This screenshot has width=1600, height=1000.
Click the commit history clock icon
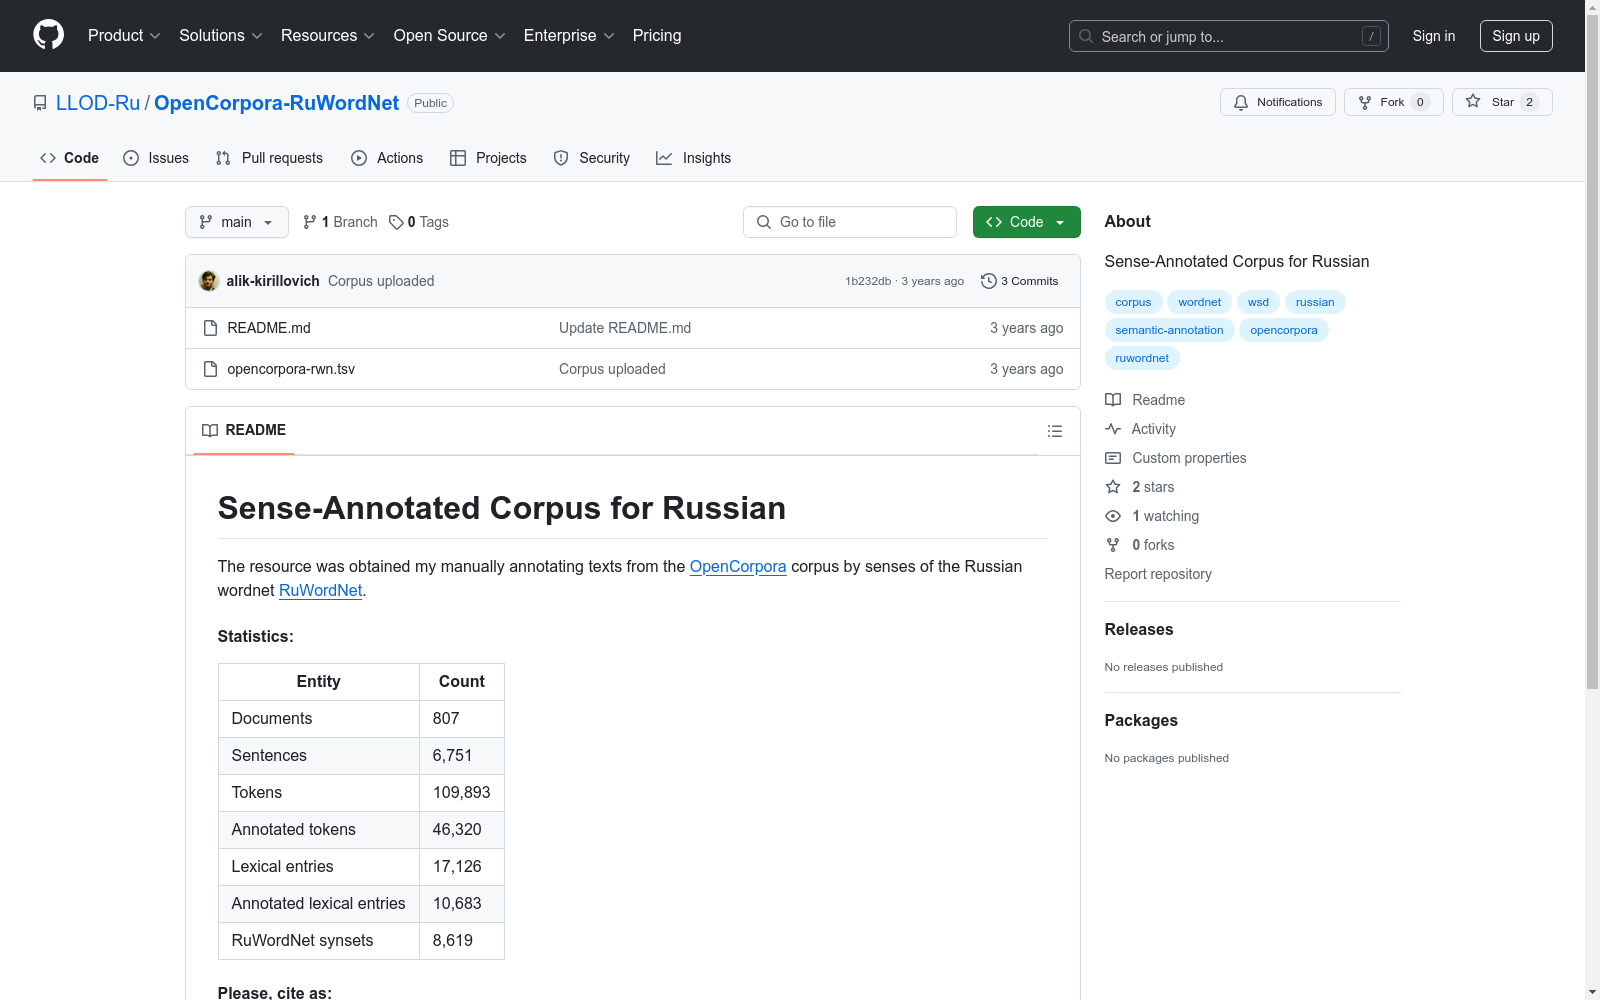click(x=988, y=281)
